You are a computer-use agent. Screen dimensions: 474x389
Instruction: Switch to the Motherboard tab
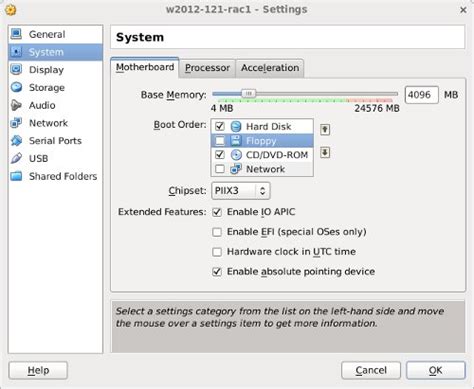coord(145,67)
